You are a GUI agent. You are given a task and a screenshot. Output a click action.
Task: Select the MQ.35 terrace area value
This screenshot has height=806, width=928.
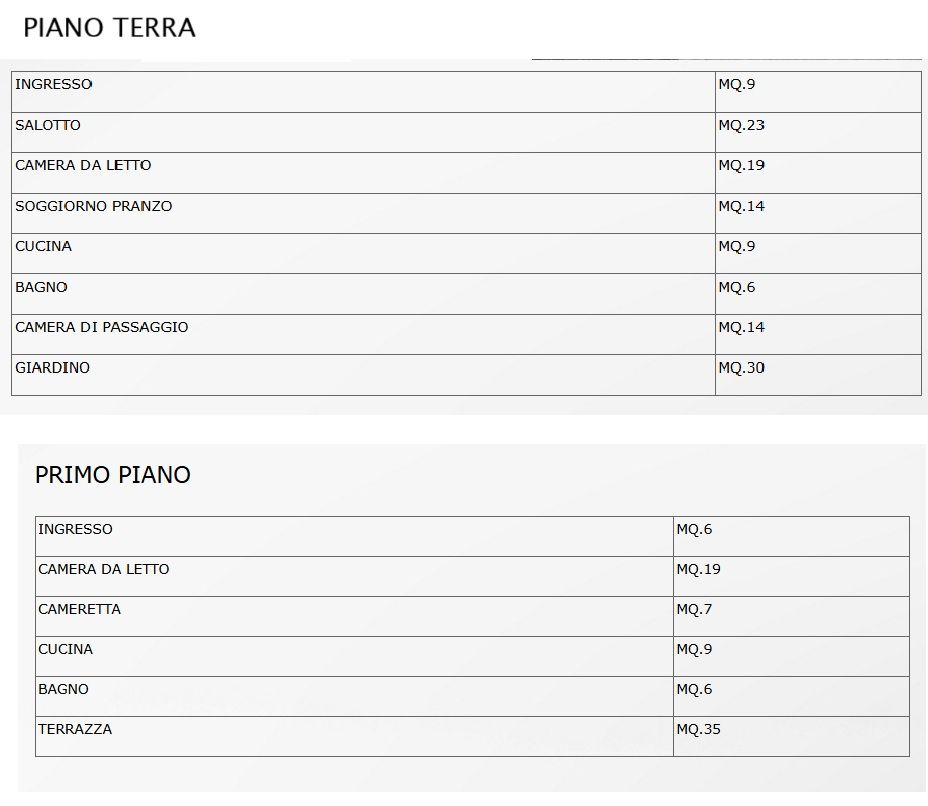point(698,730)
